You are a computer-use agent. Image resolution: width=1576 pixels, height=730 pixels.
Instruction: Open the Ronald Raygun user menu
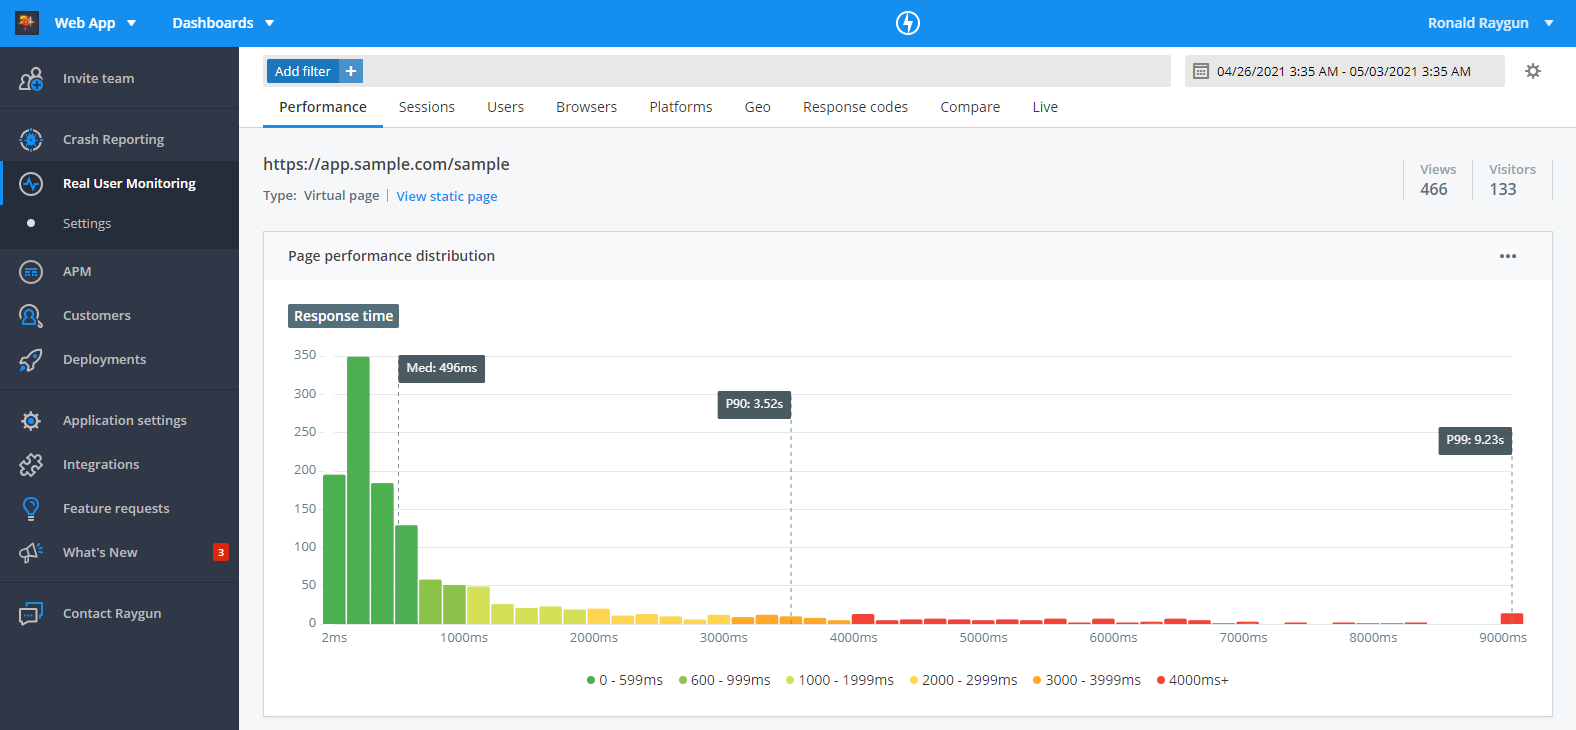coord(1490,23)
